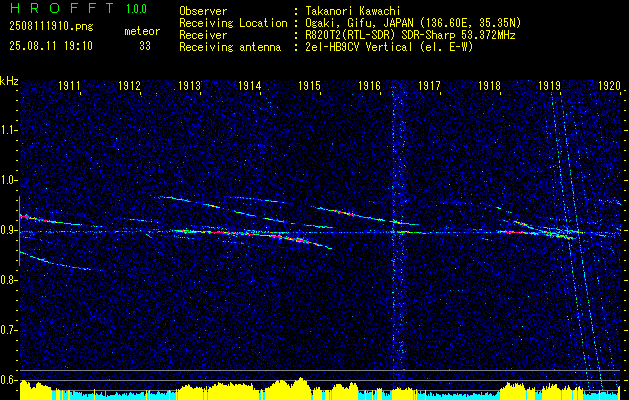This screenshot has height=400, width=629.
Task: Click the HROFFT title text
Action: [62, 8]
